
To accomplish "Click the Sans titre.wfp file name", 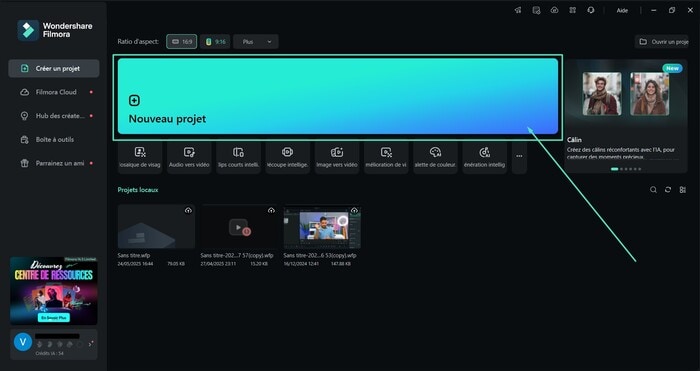I will point(134,256).
